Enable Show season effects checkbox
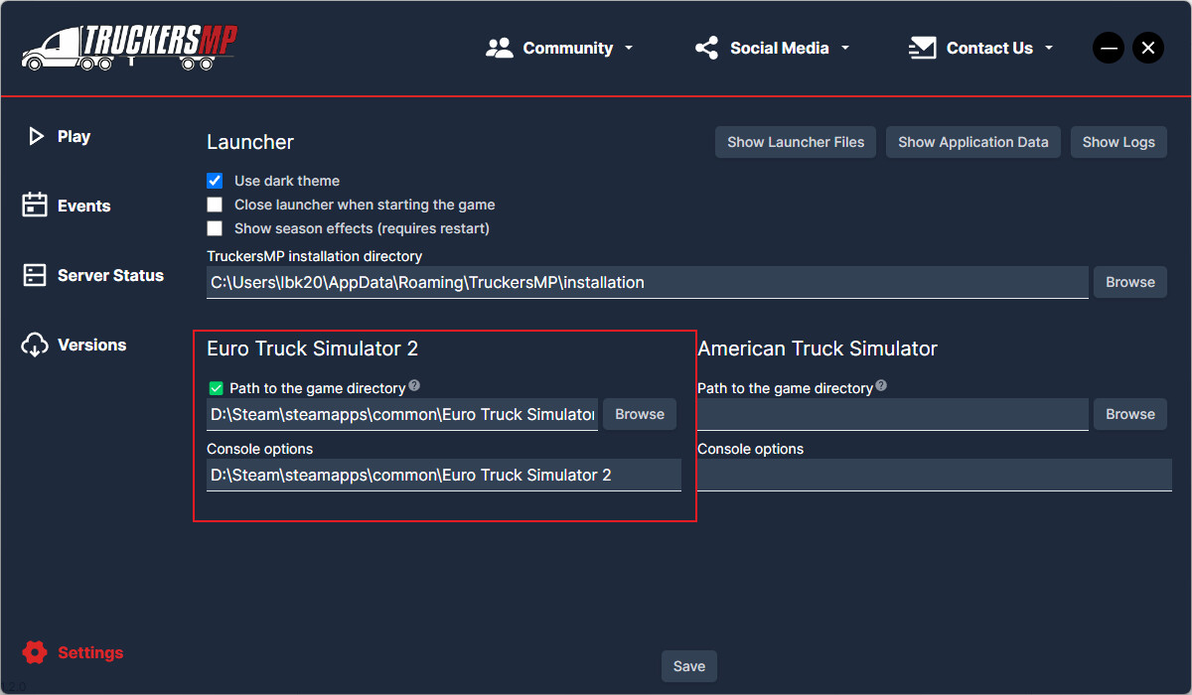 [214, 228]
